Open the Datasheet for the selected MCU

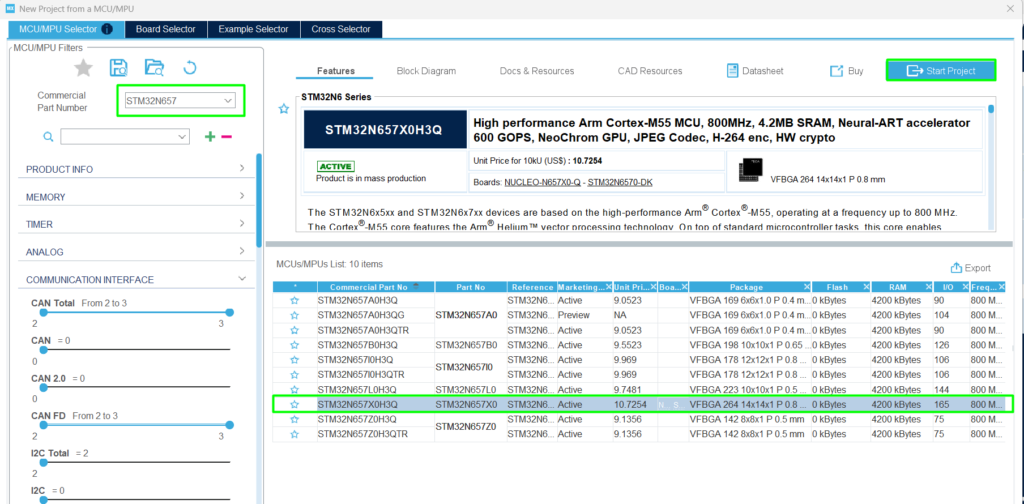(x=755, y=71)
